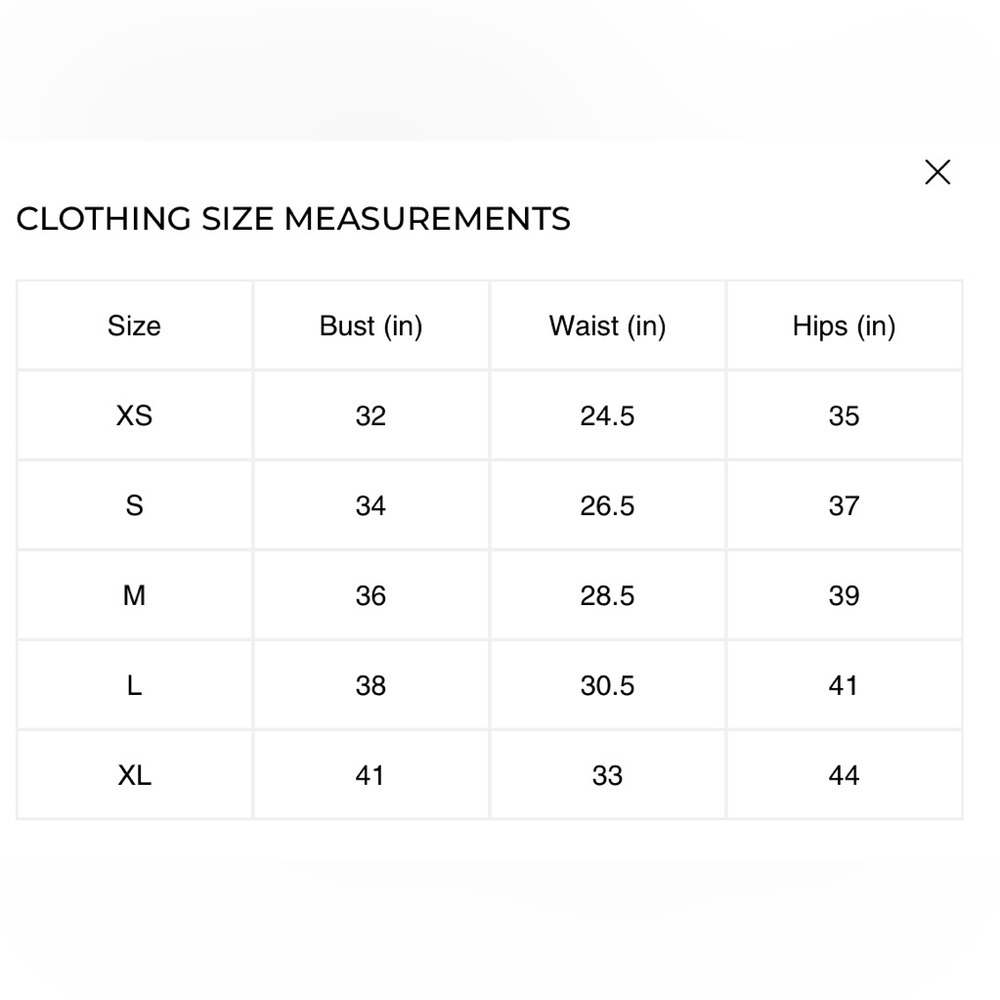Click the M waist value 28.5
This screenshot has width=1000, height=1000.
click(607, 596)
